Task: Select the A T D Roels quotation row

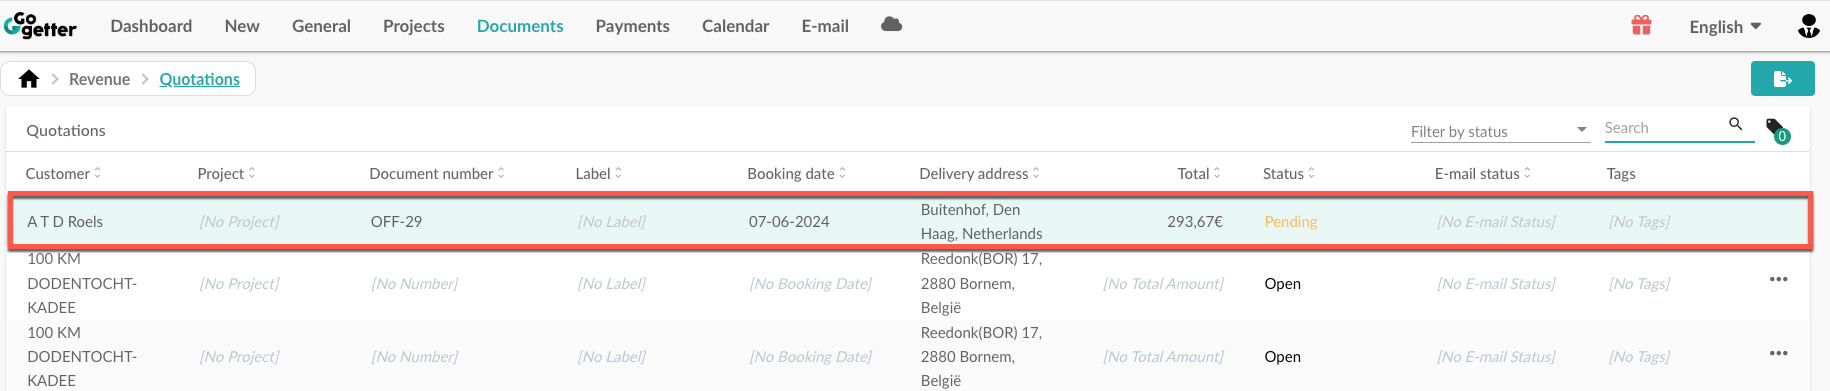Action: [910, 221]
